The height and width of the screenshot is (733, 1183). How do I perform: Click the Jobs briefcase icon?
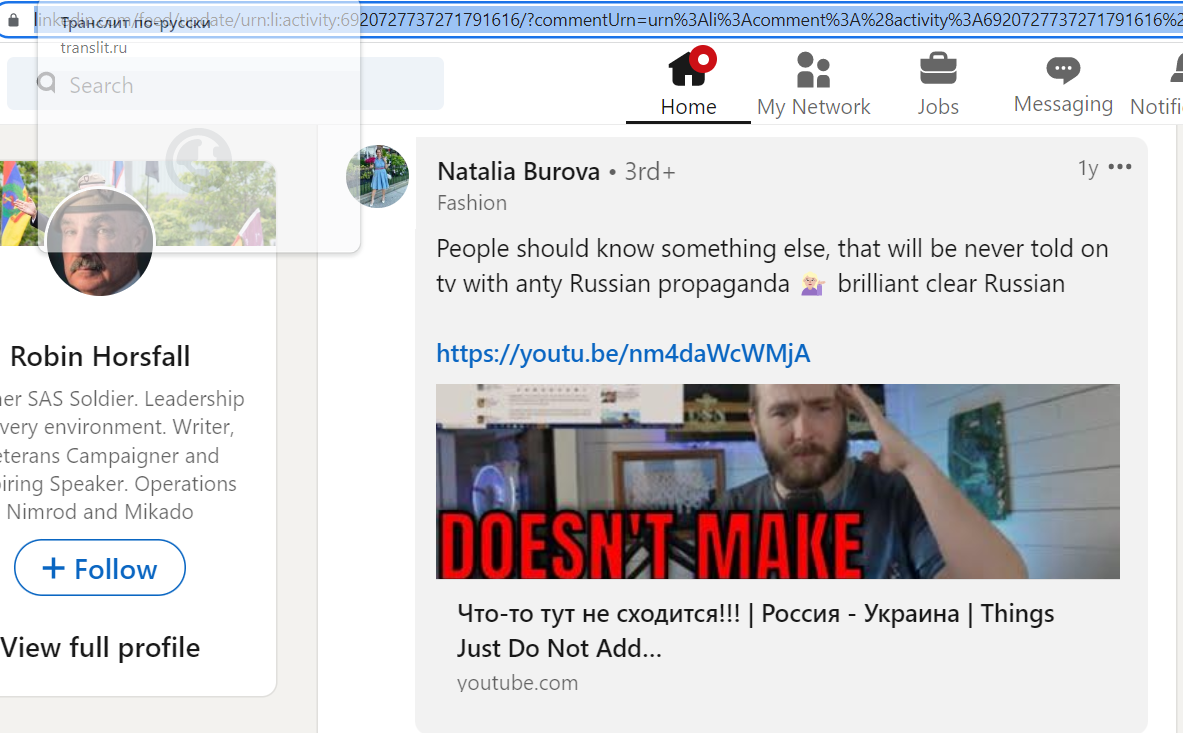point(938,69)
